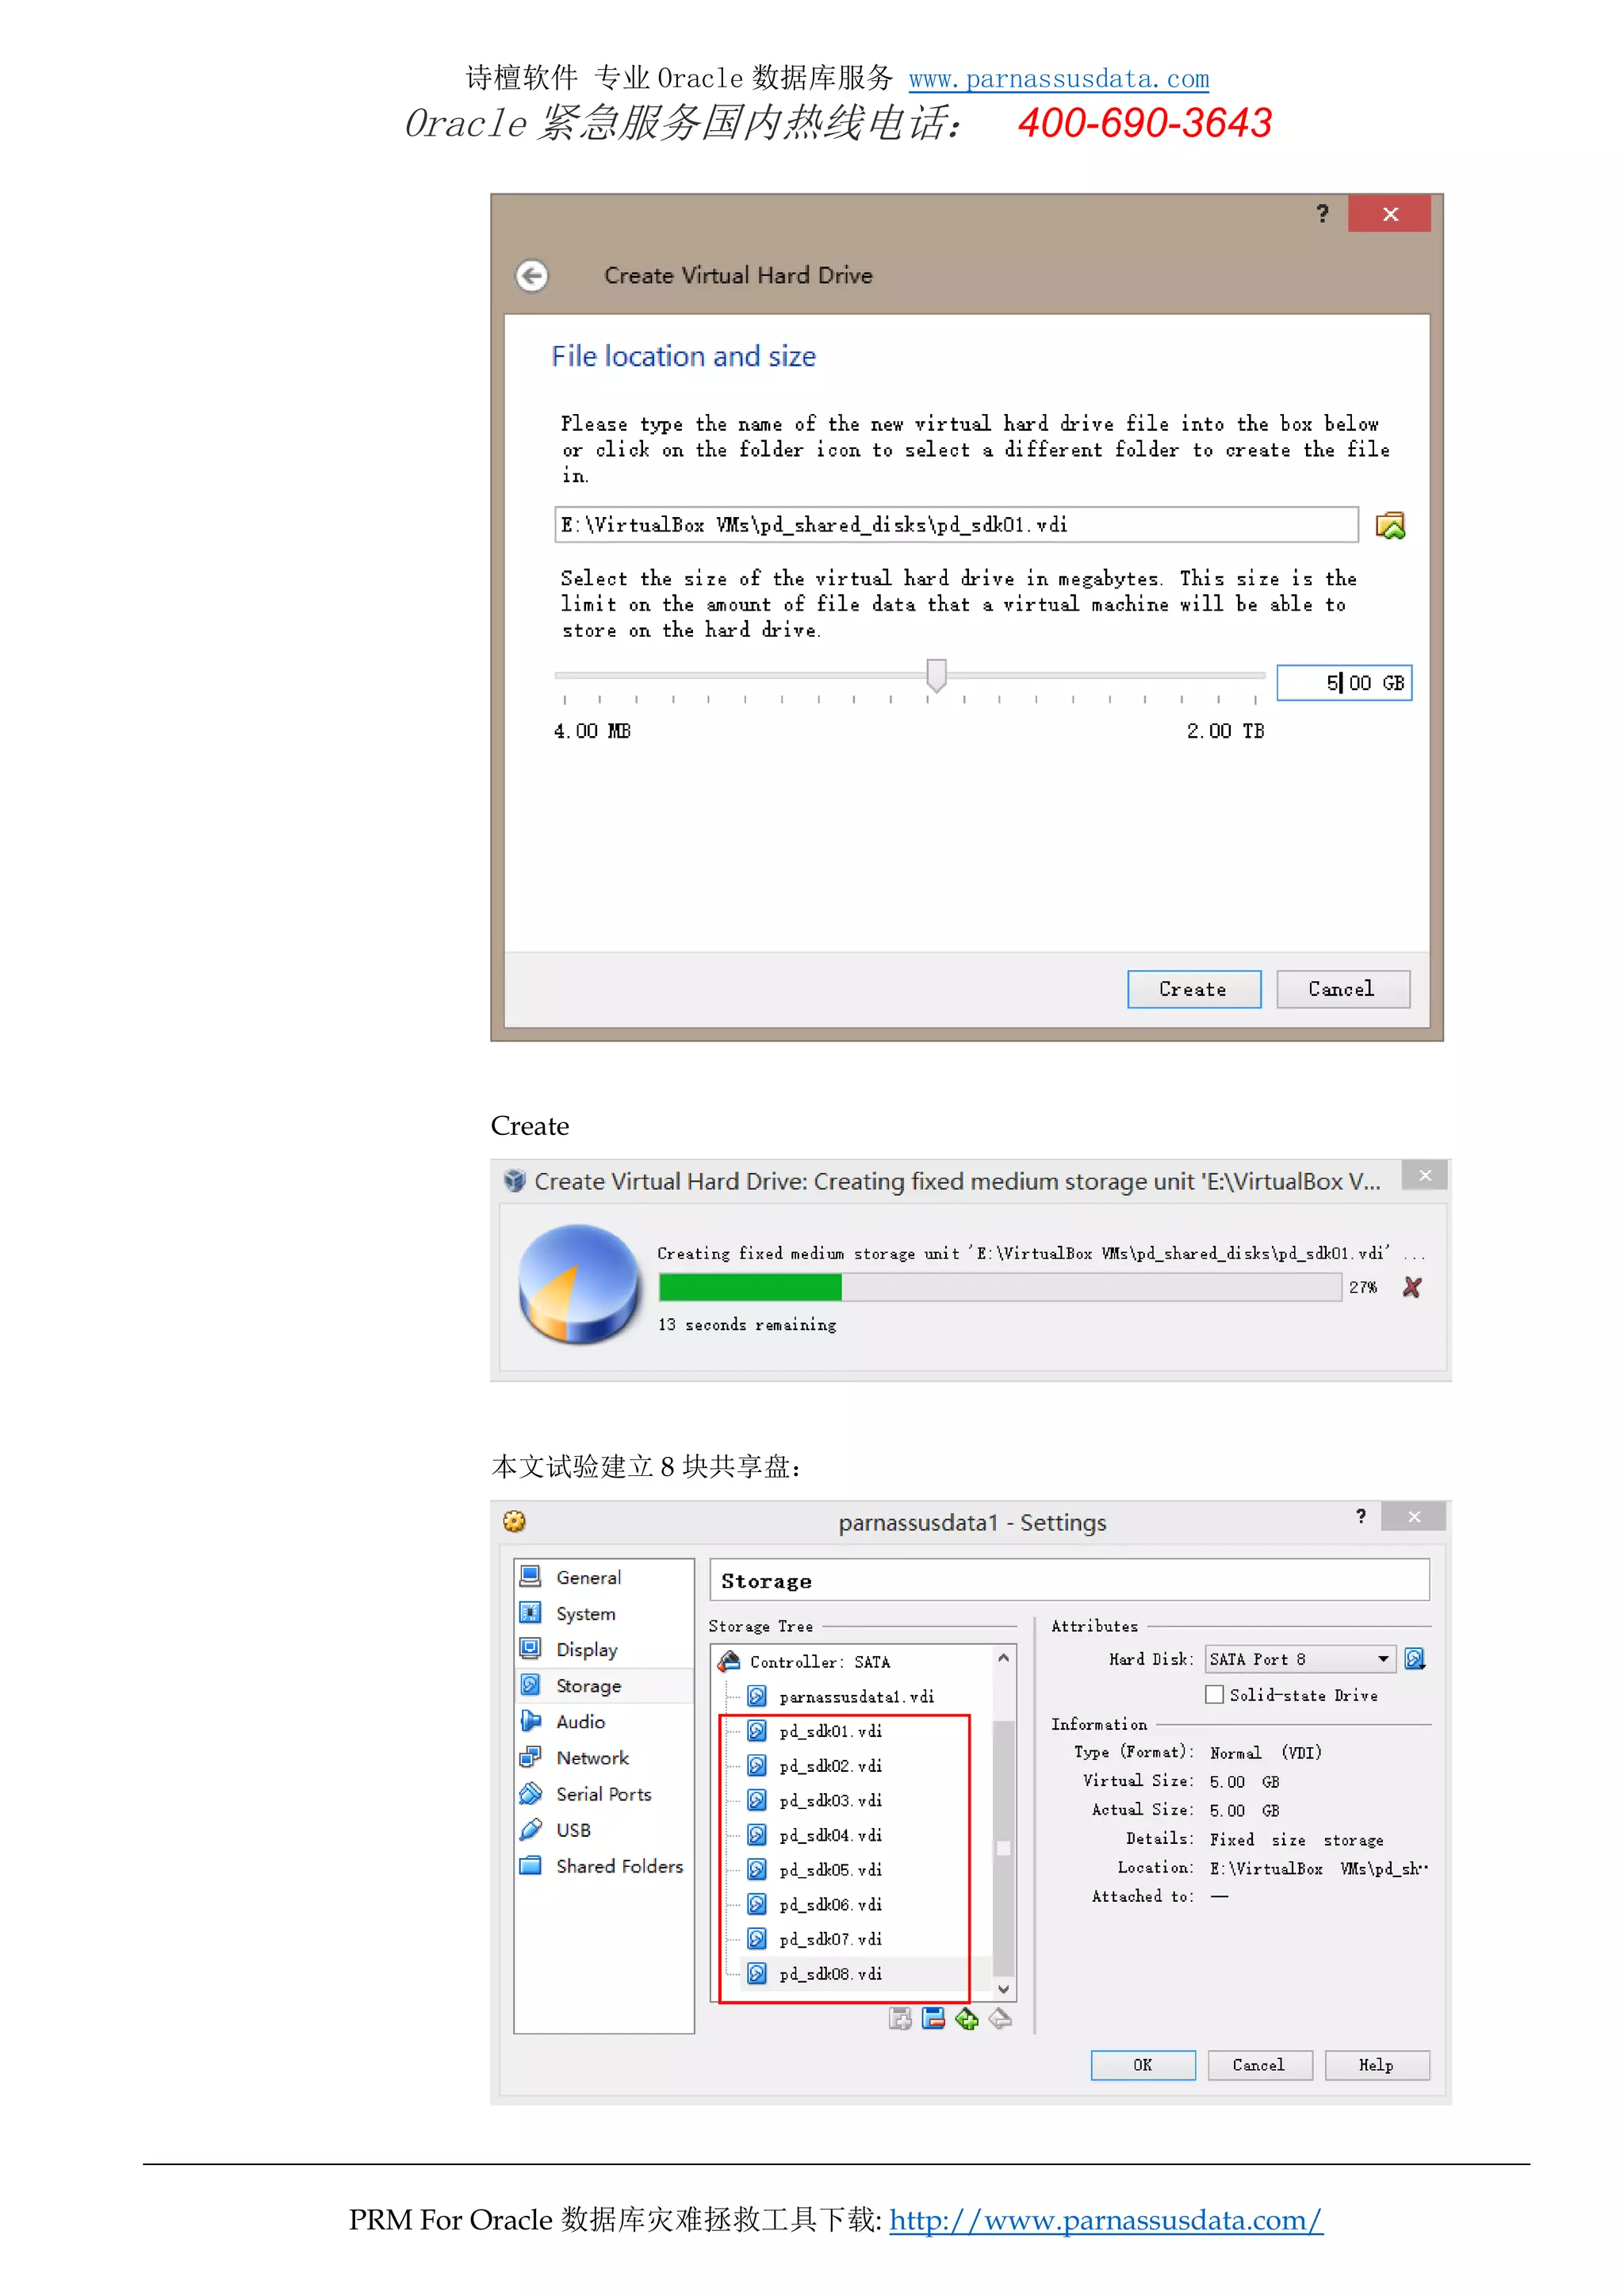Cancel the disk creation progress with red X

[x=1411, y=1287]
